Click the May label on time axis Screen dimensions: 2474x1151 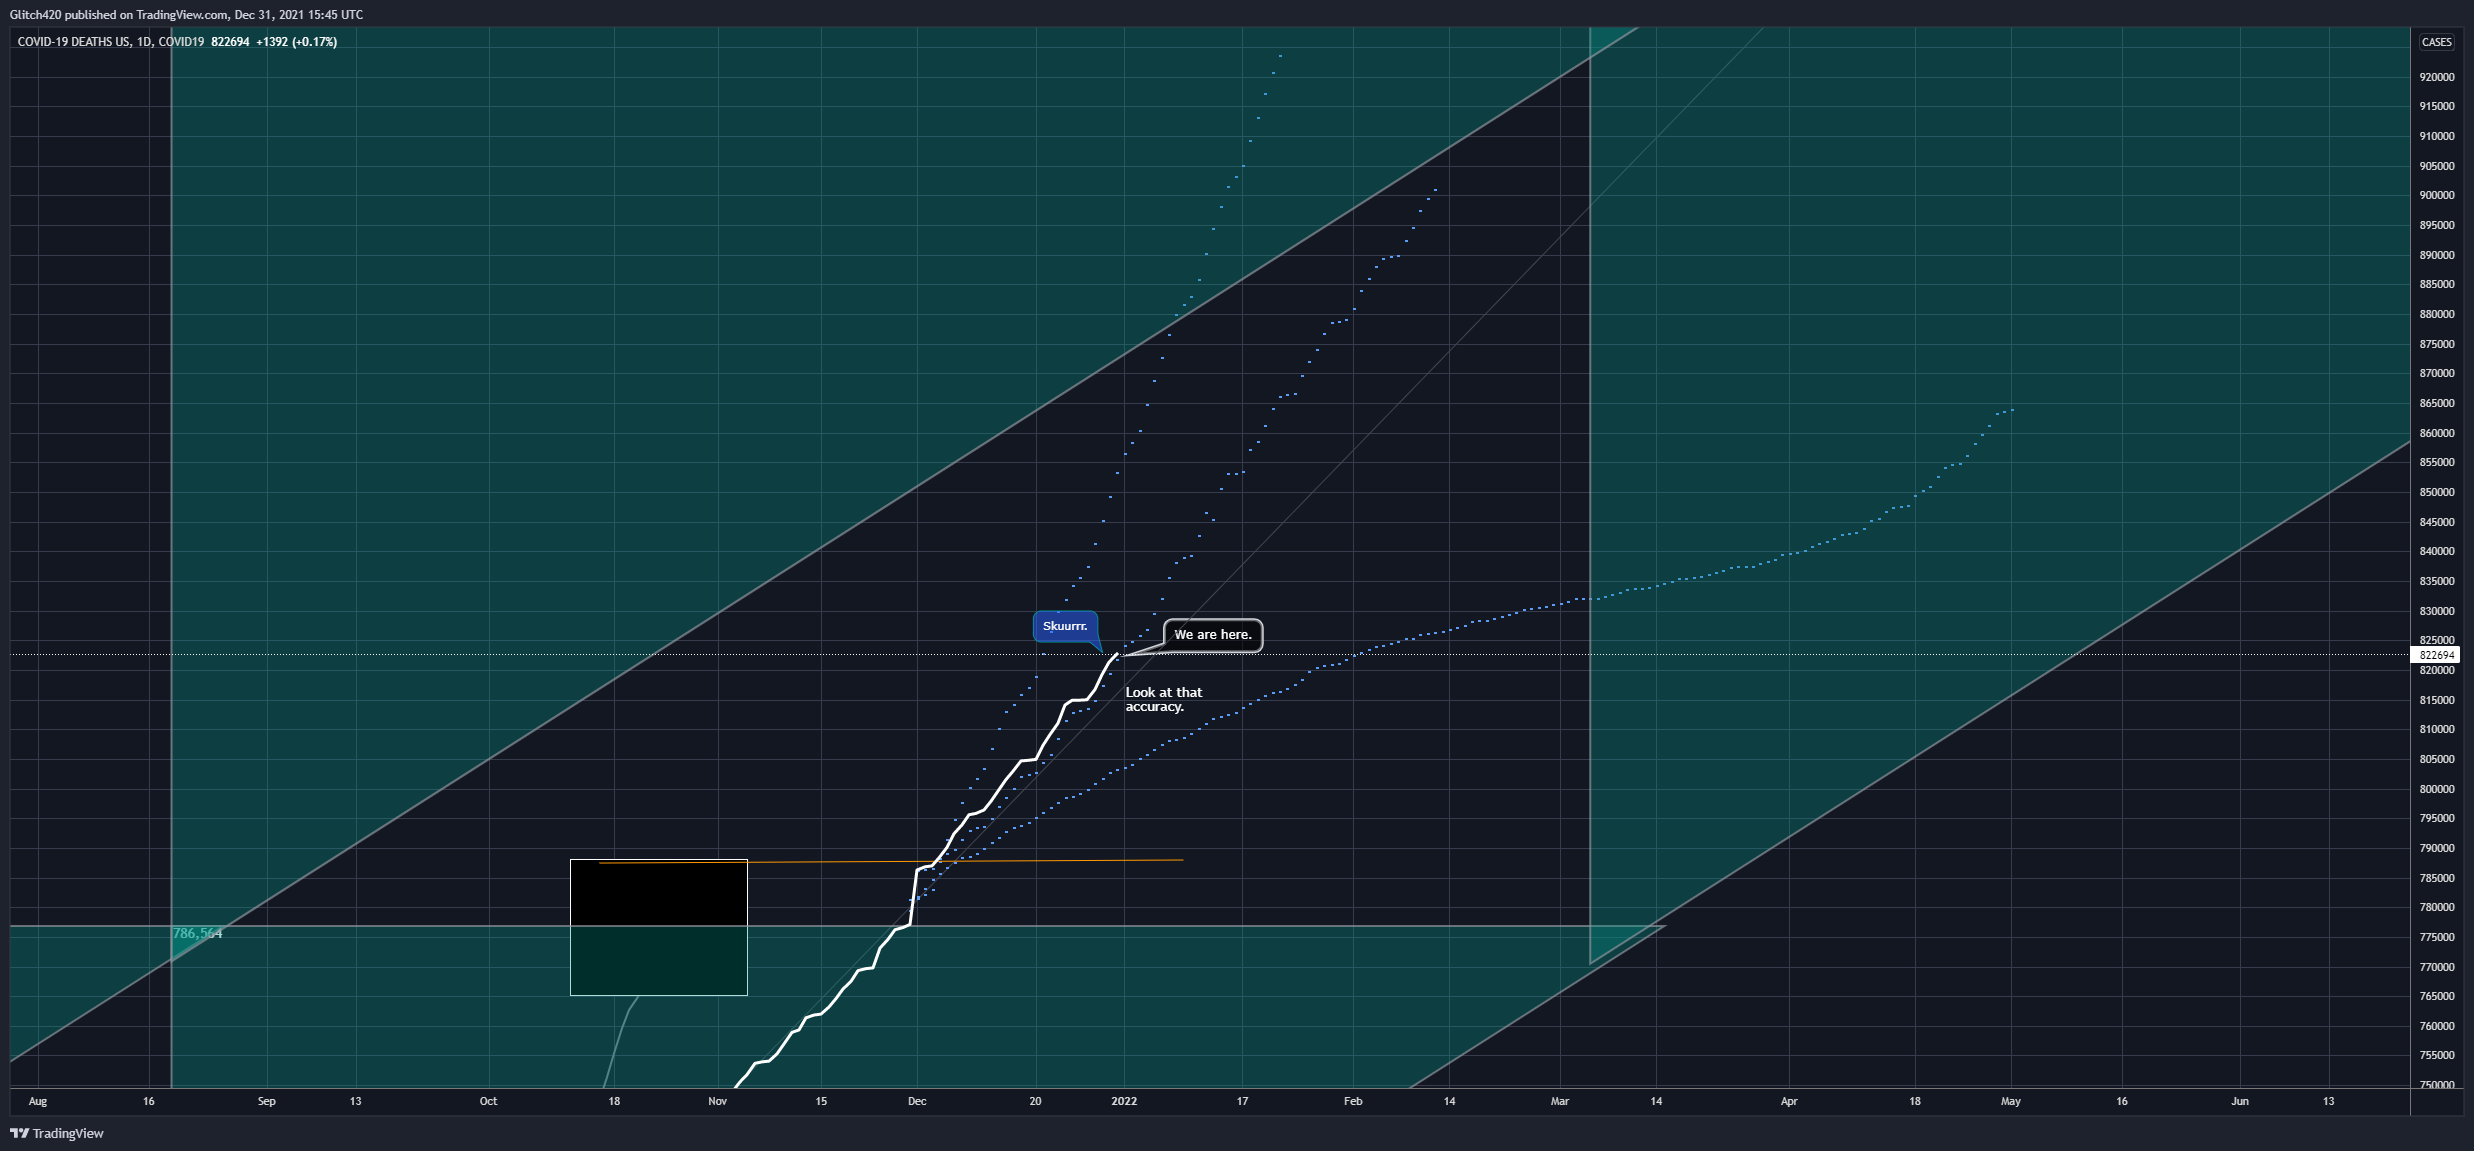pos(2011,1101)
